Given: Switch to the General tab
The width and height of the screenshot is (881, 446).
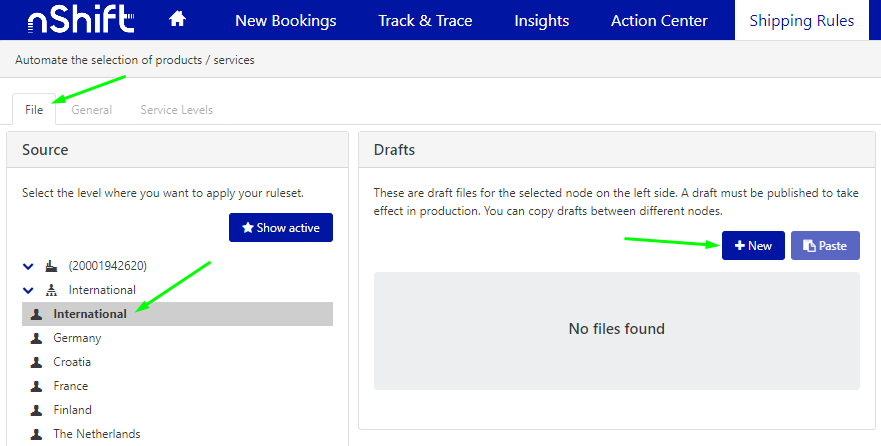Looking at the screenshot, I should coord(91,110).
